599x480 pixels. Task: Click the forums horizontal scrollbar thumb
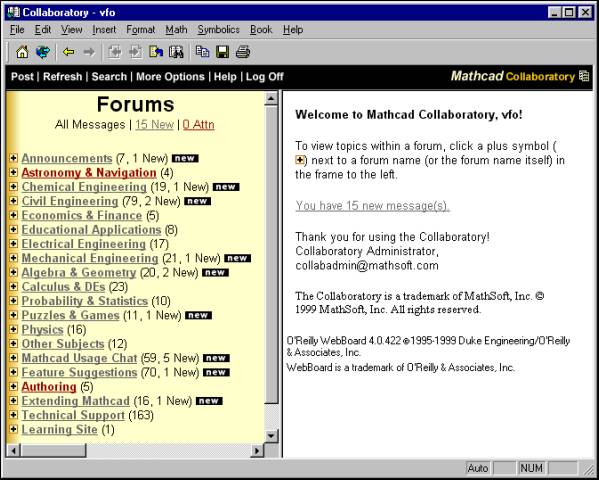(53, 451)
